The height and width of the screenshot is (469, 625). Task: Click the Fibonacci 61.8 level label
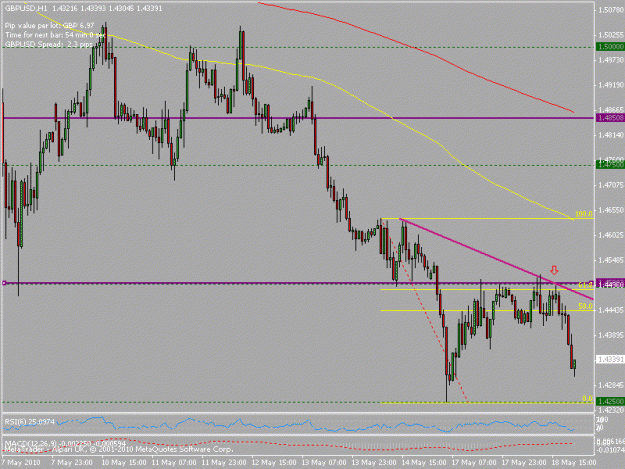coord(586,285)
